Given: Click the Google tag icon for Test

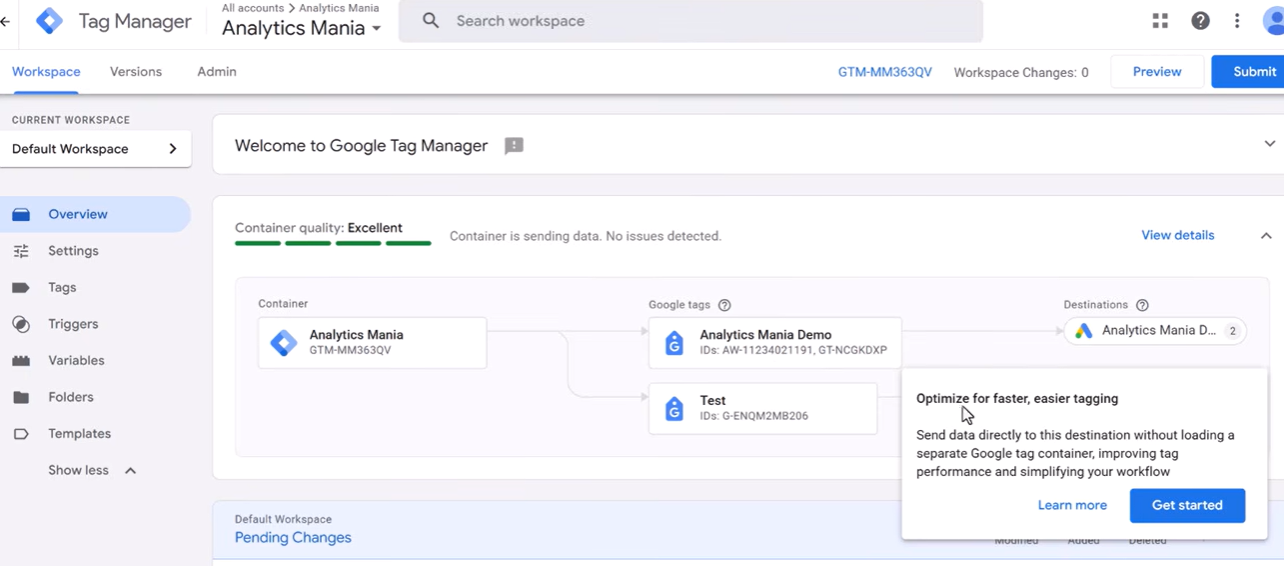Looking at the screenshot, I should [x=674, y=408].
